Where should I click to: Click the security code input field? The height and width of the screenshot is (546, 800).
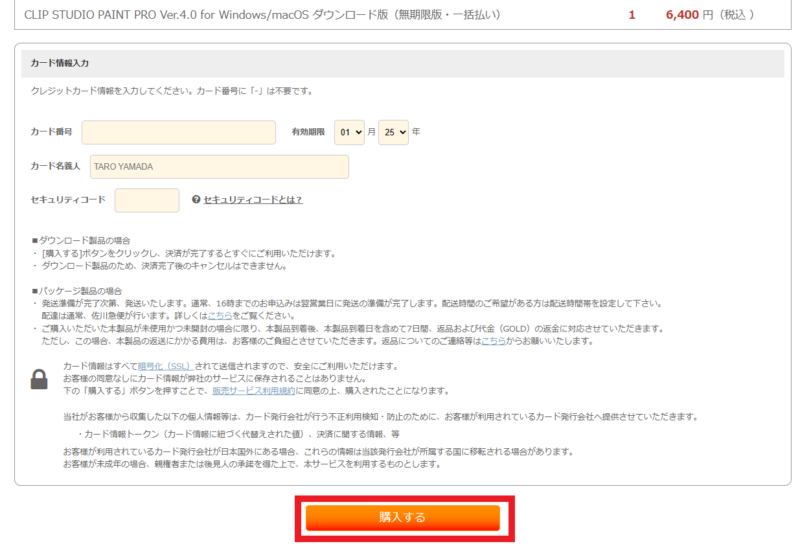point(147,200)
